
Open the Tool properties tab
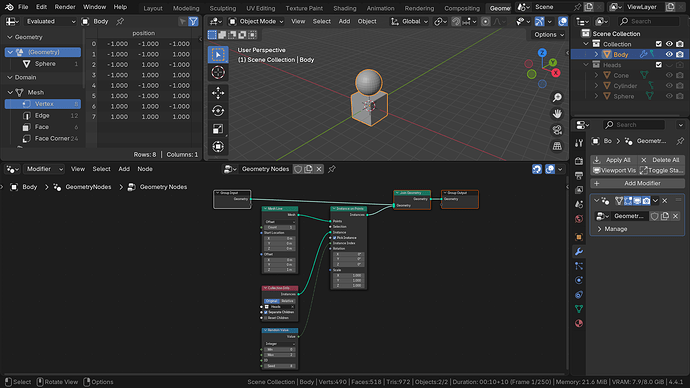pos(579,143)
